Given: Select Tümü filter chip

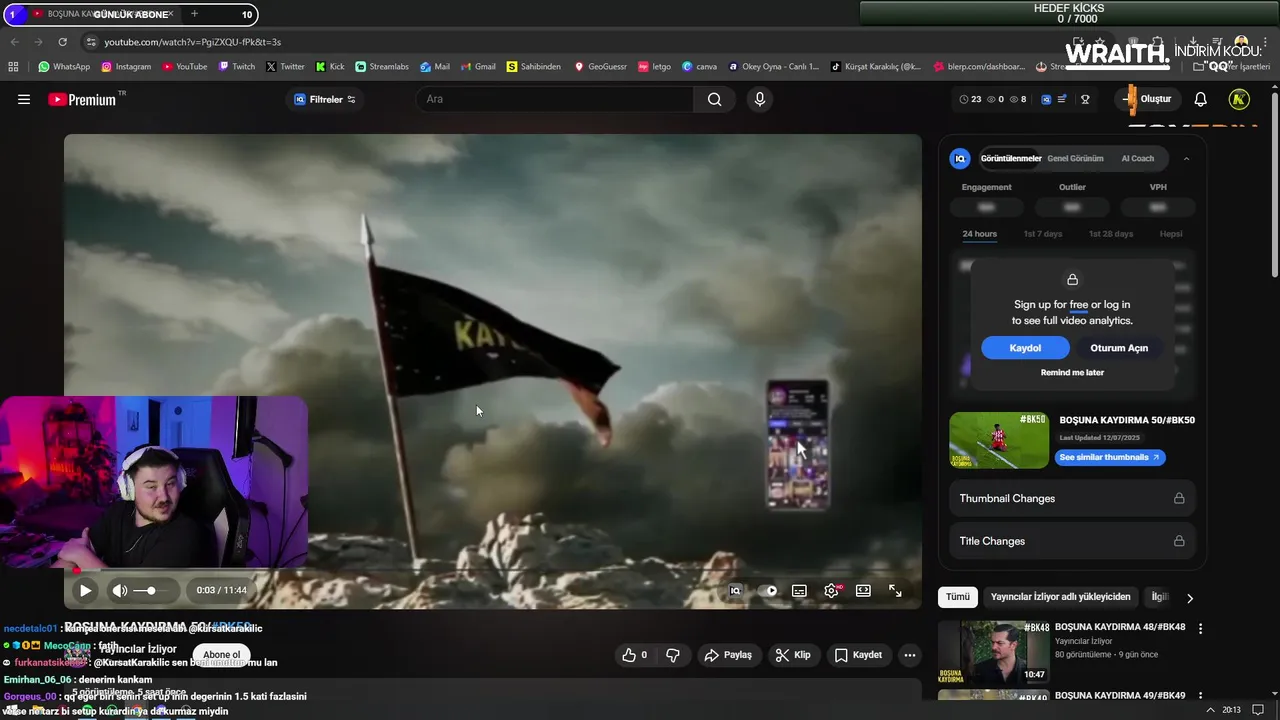Looking at the screenshot, I should click(958, 597).
